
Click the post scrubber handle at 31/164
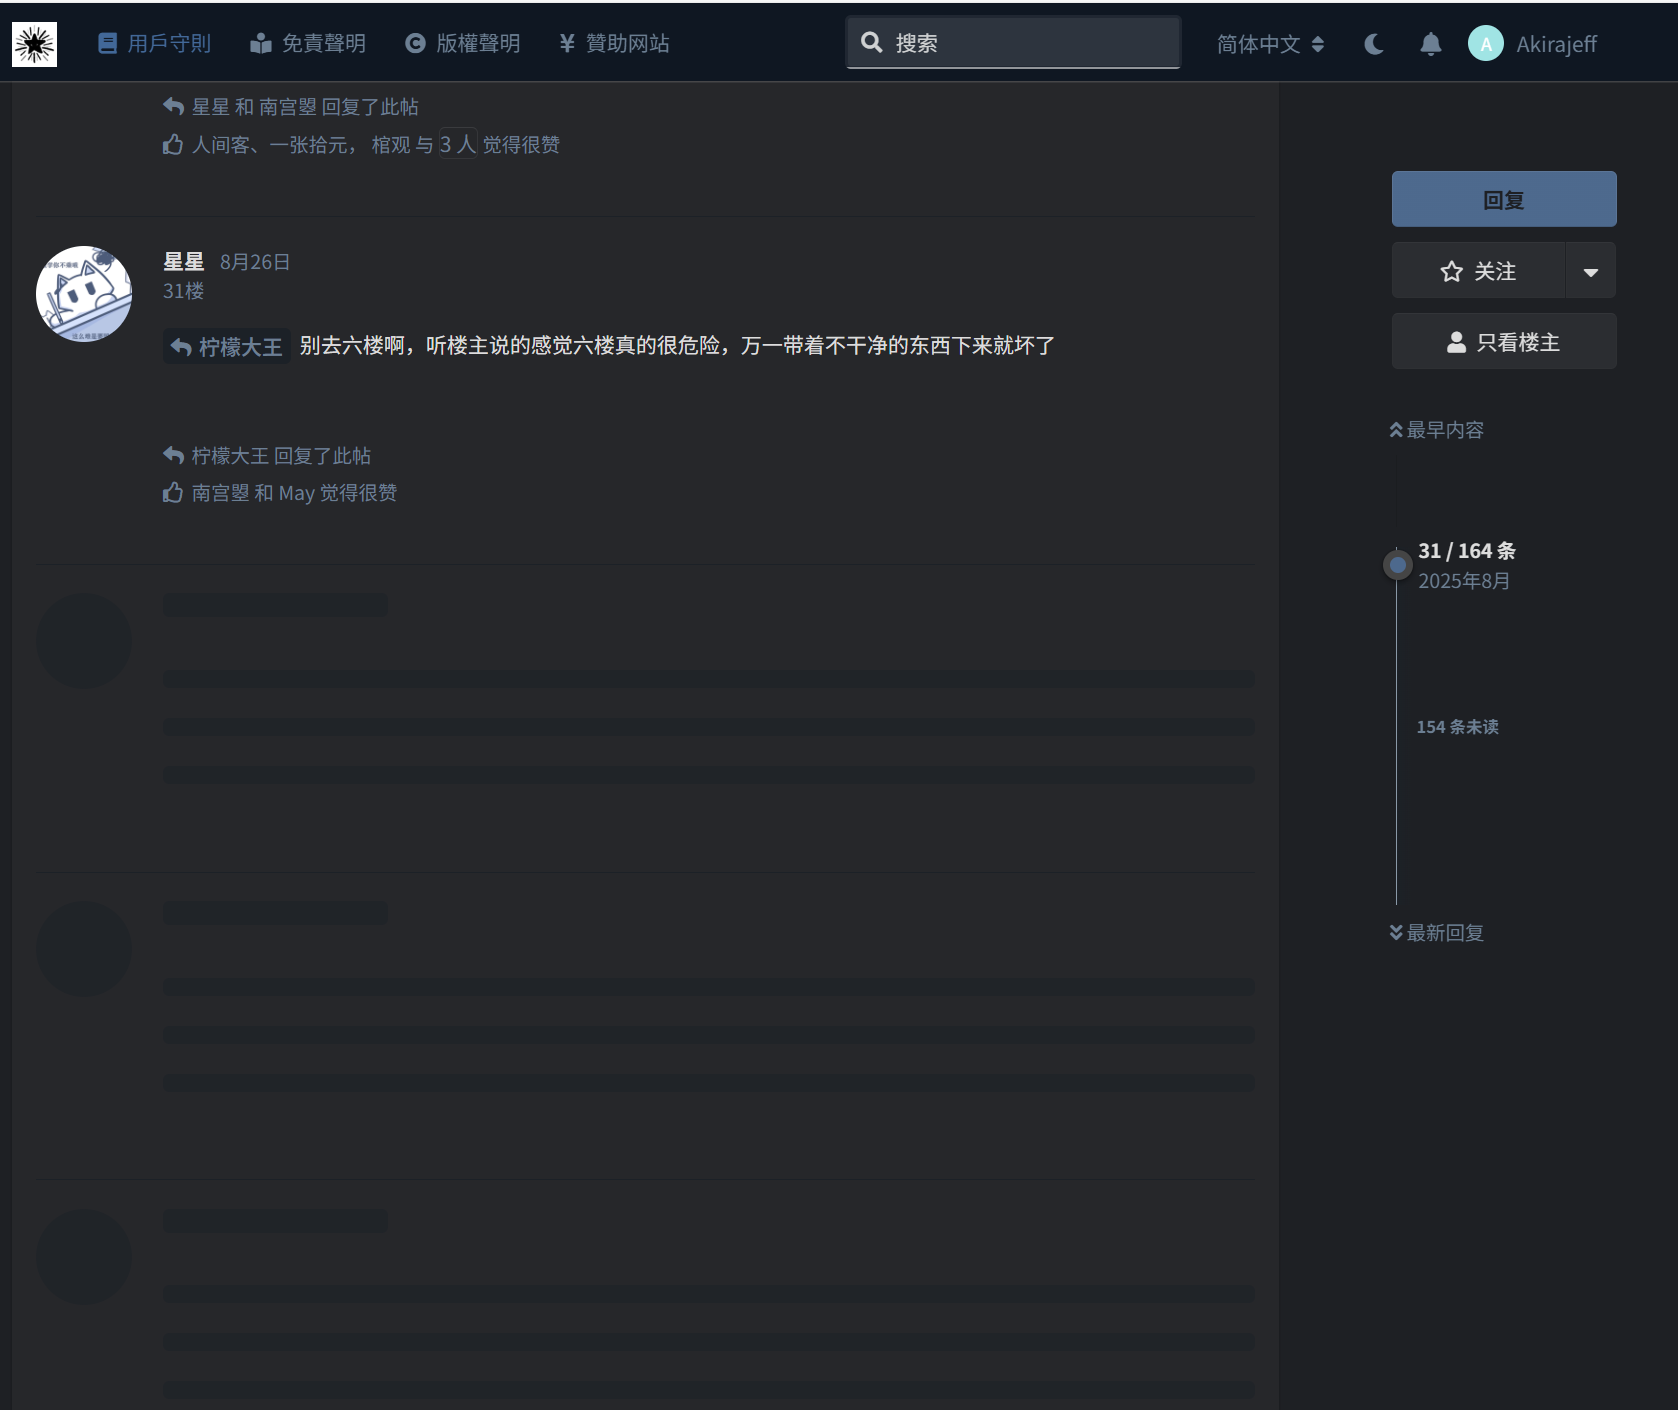point(1397,565)
